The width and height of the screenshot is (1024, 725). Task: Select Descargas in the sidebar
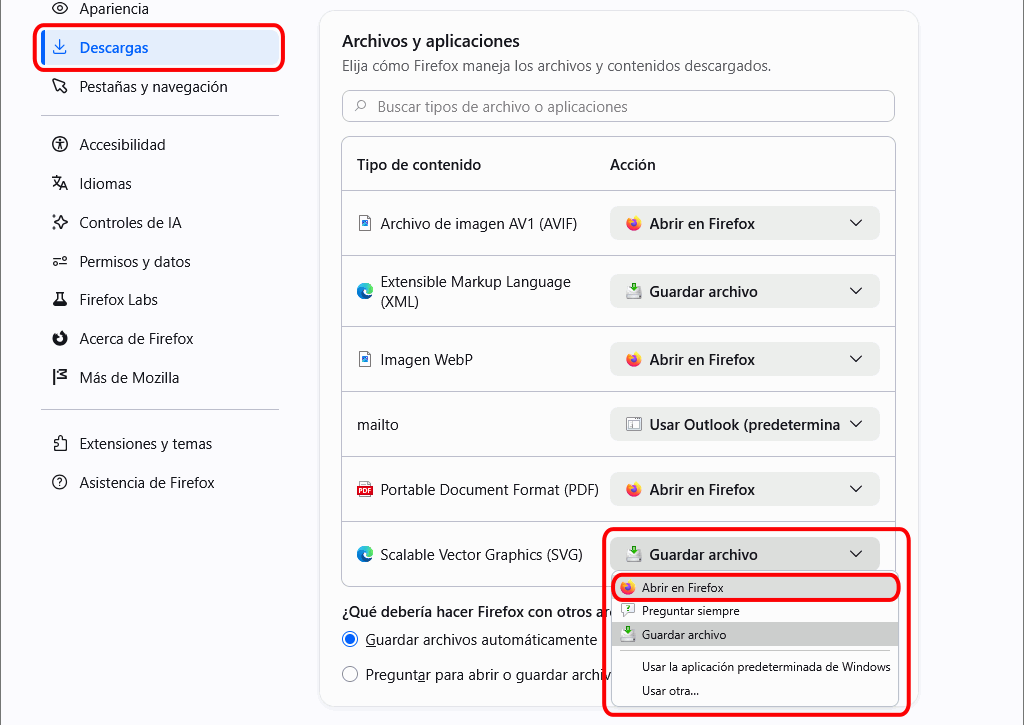(x=160, y=48)
